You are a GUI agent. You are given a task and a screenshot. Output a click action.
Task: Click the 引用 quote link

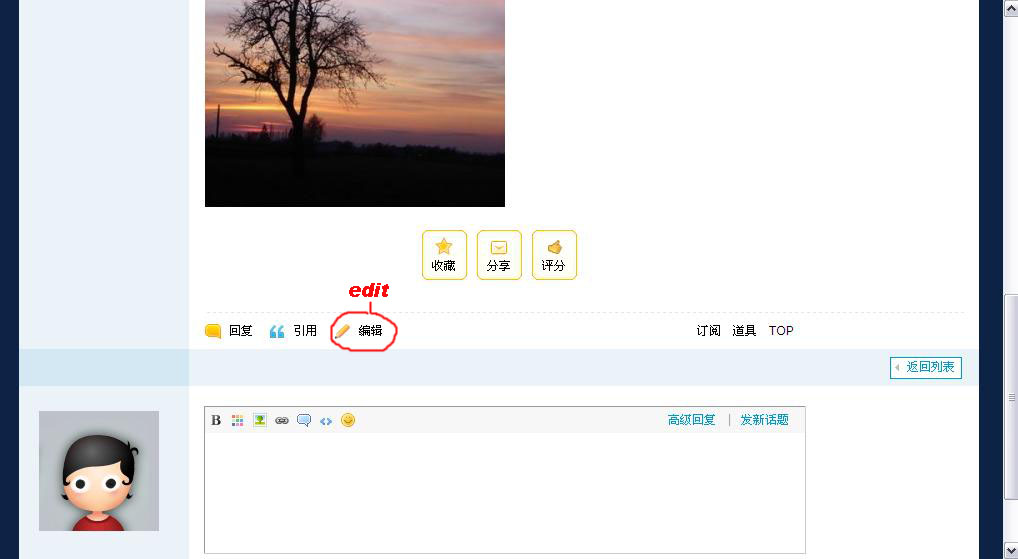click(x=293, y=331)
